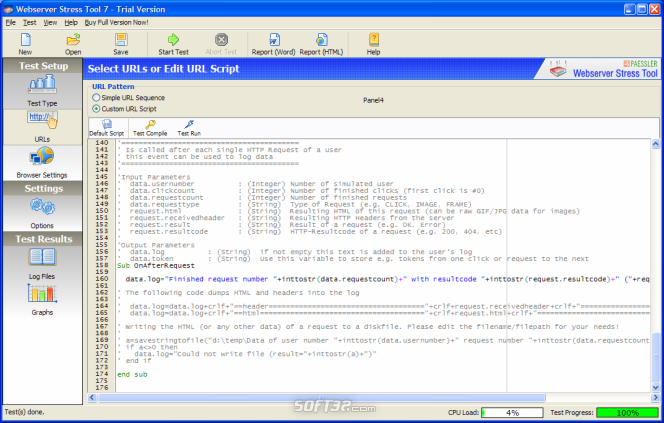Click the Settings section header
This screenshot has height=423, width=664.
click(43, 188)
